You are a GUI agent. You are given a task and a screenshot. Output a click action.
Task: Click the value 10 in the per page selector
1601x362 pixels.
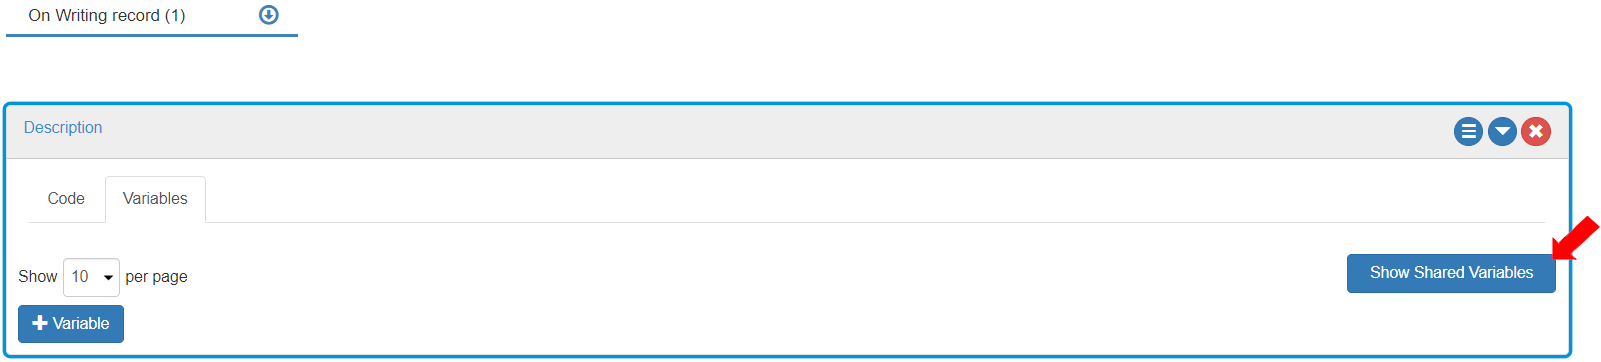(80, 277)
